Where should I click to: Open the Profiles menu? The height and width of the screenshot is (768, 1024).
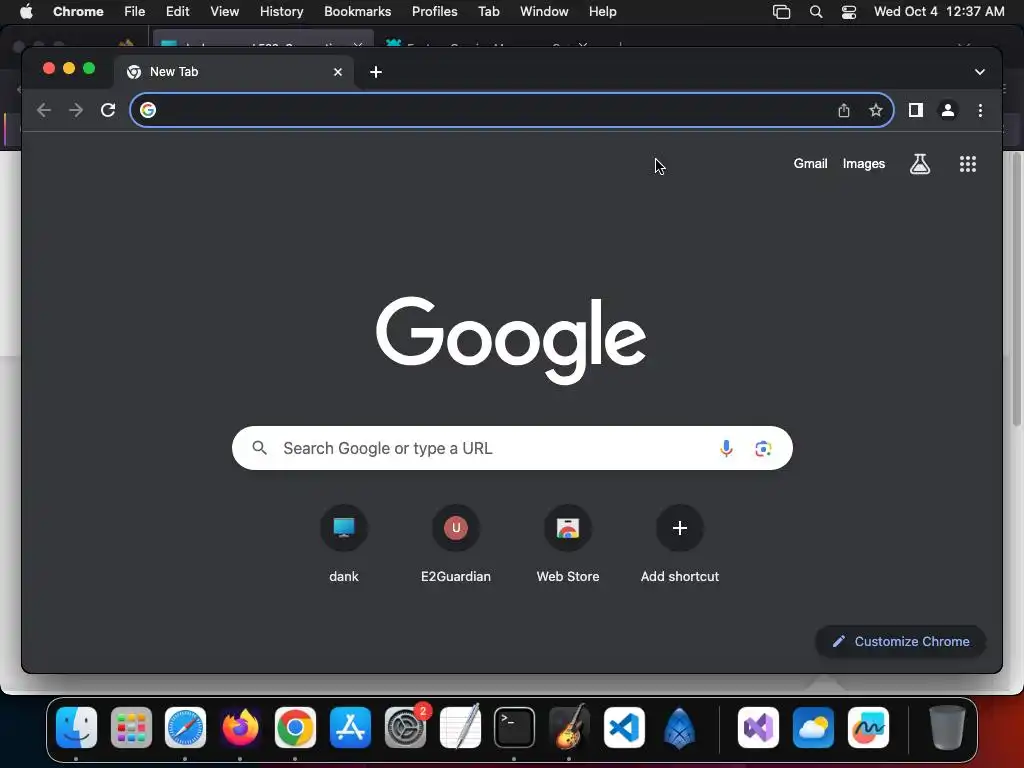point(434,12)
